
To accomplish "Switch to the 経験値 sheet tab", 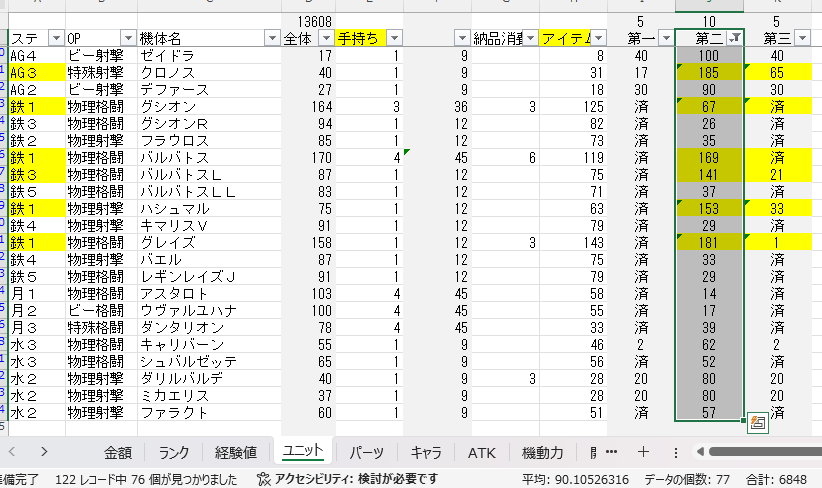I will (236, 452).
